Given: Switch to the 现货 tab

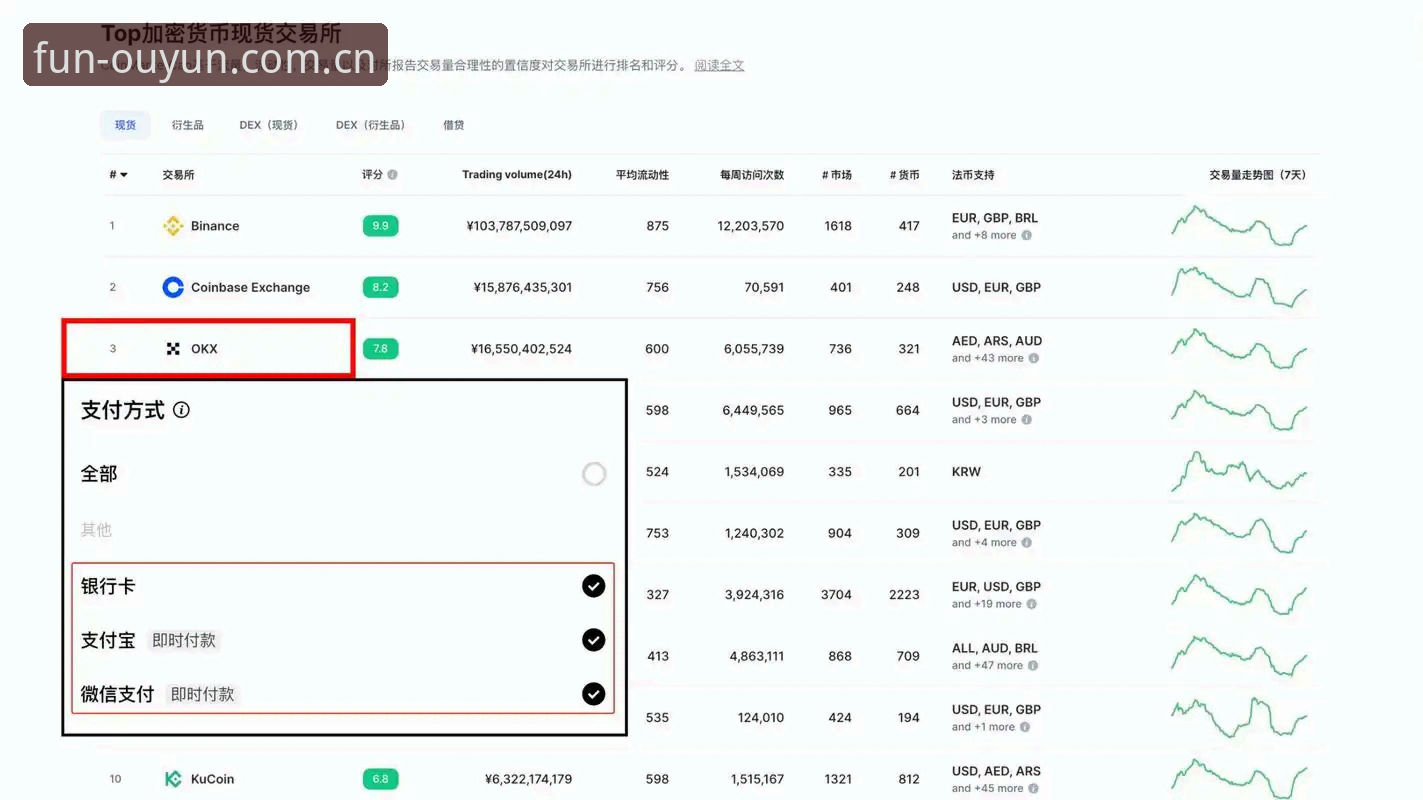Looking at the screenshot, I should (x=125, y=125).
